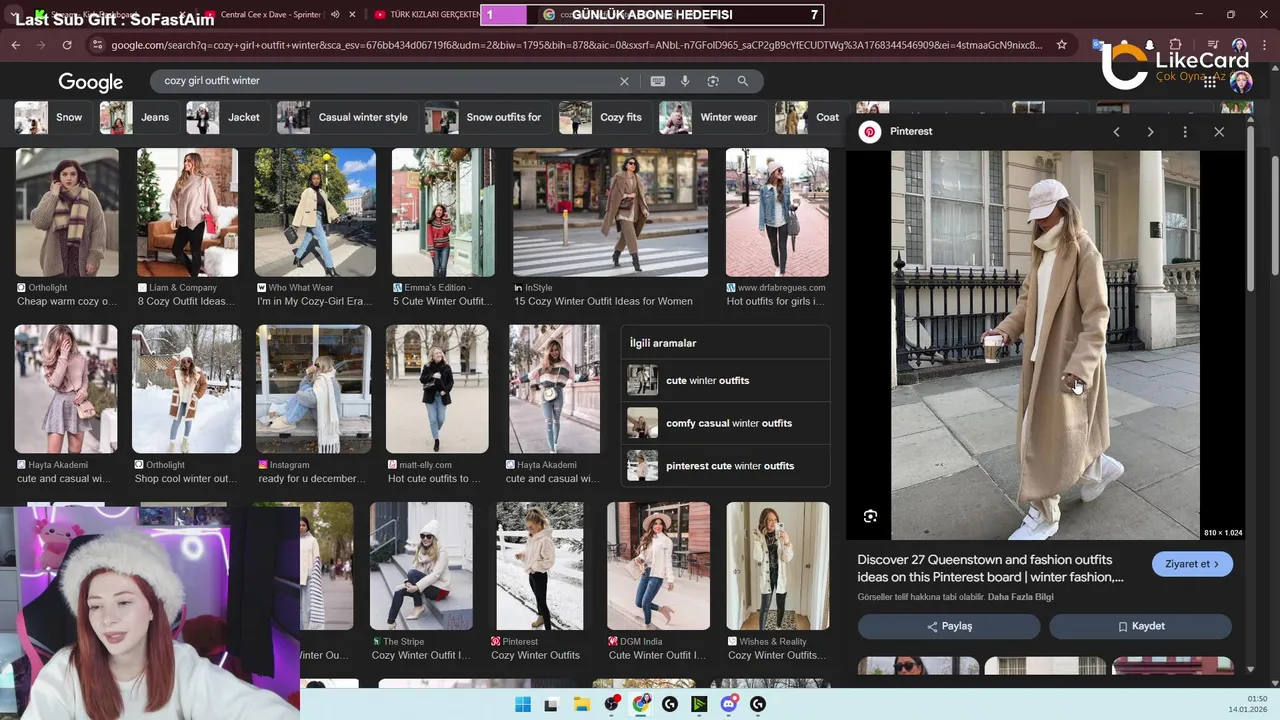
Task: Open related search comfy casual winter outfits
Action: coord(725,423)
